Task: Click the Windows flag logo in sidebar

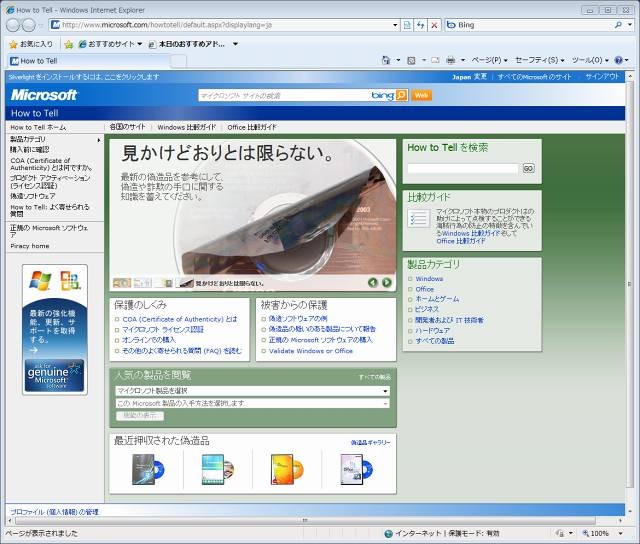Action: click(40, 280)
